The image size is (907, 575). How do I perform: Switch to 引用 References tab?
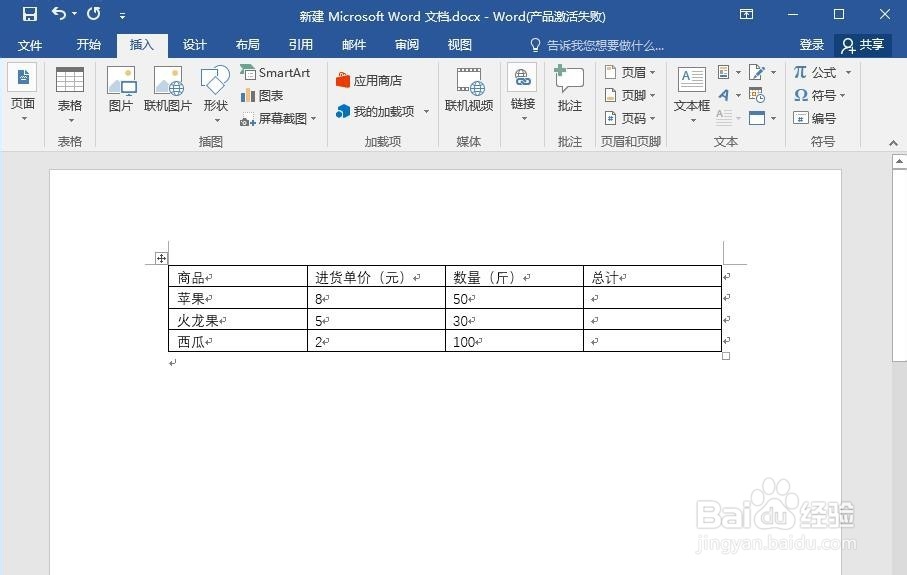(x=301, y=45)
